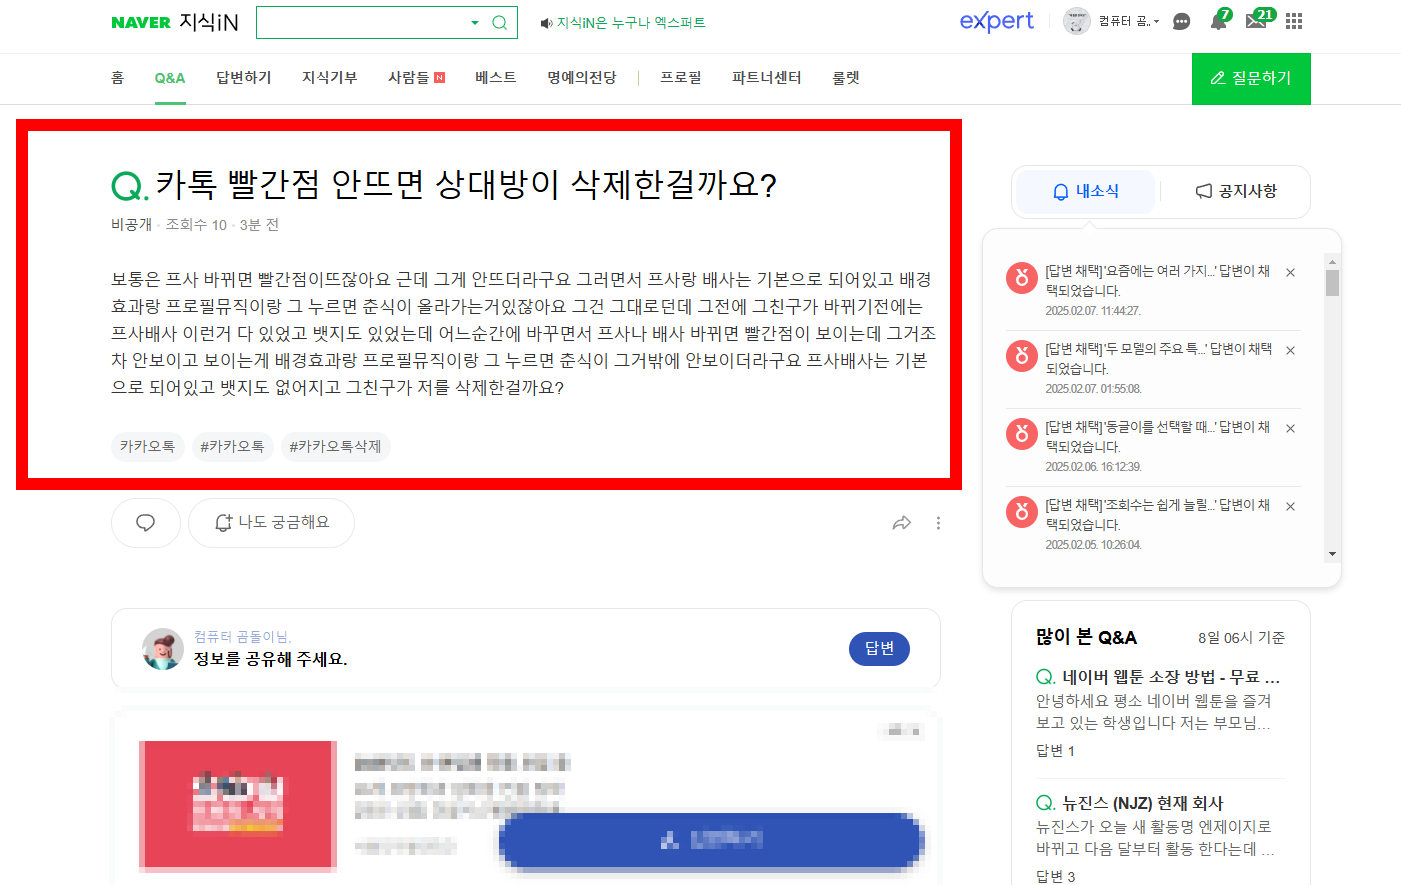Image resolution: width=1401 pixels, height=885 pixels.
Task: Open 프로필 menu item
Action: [681, 77]
